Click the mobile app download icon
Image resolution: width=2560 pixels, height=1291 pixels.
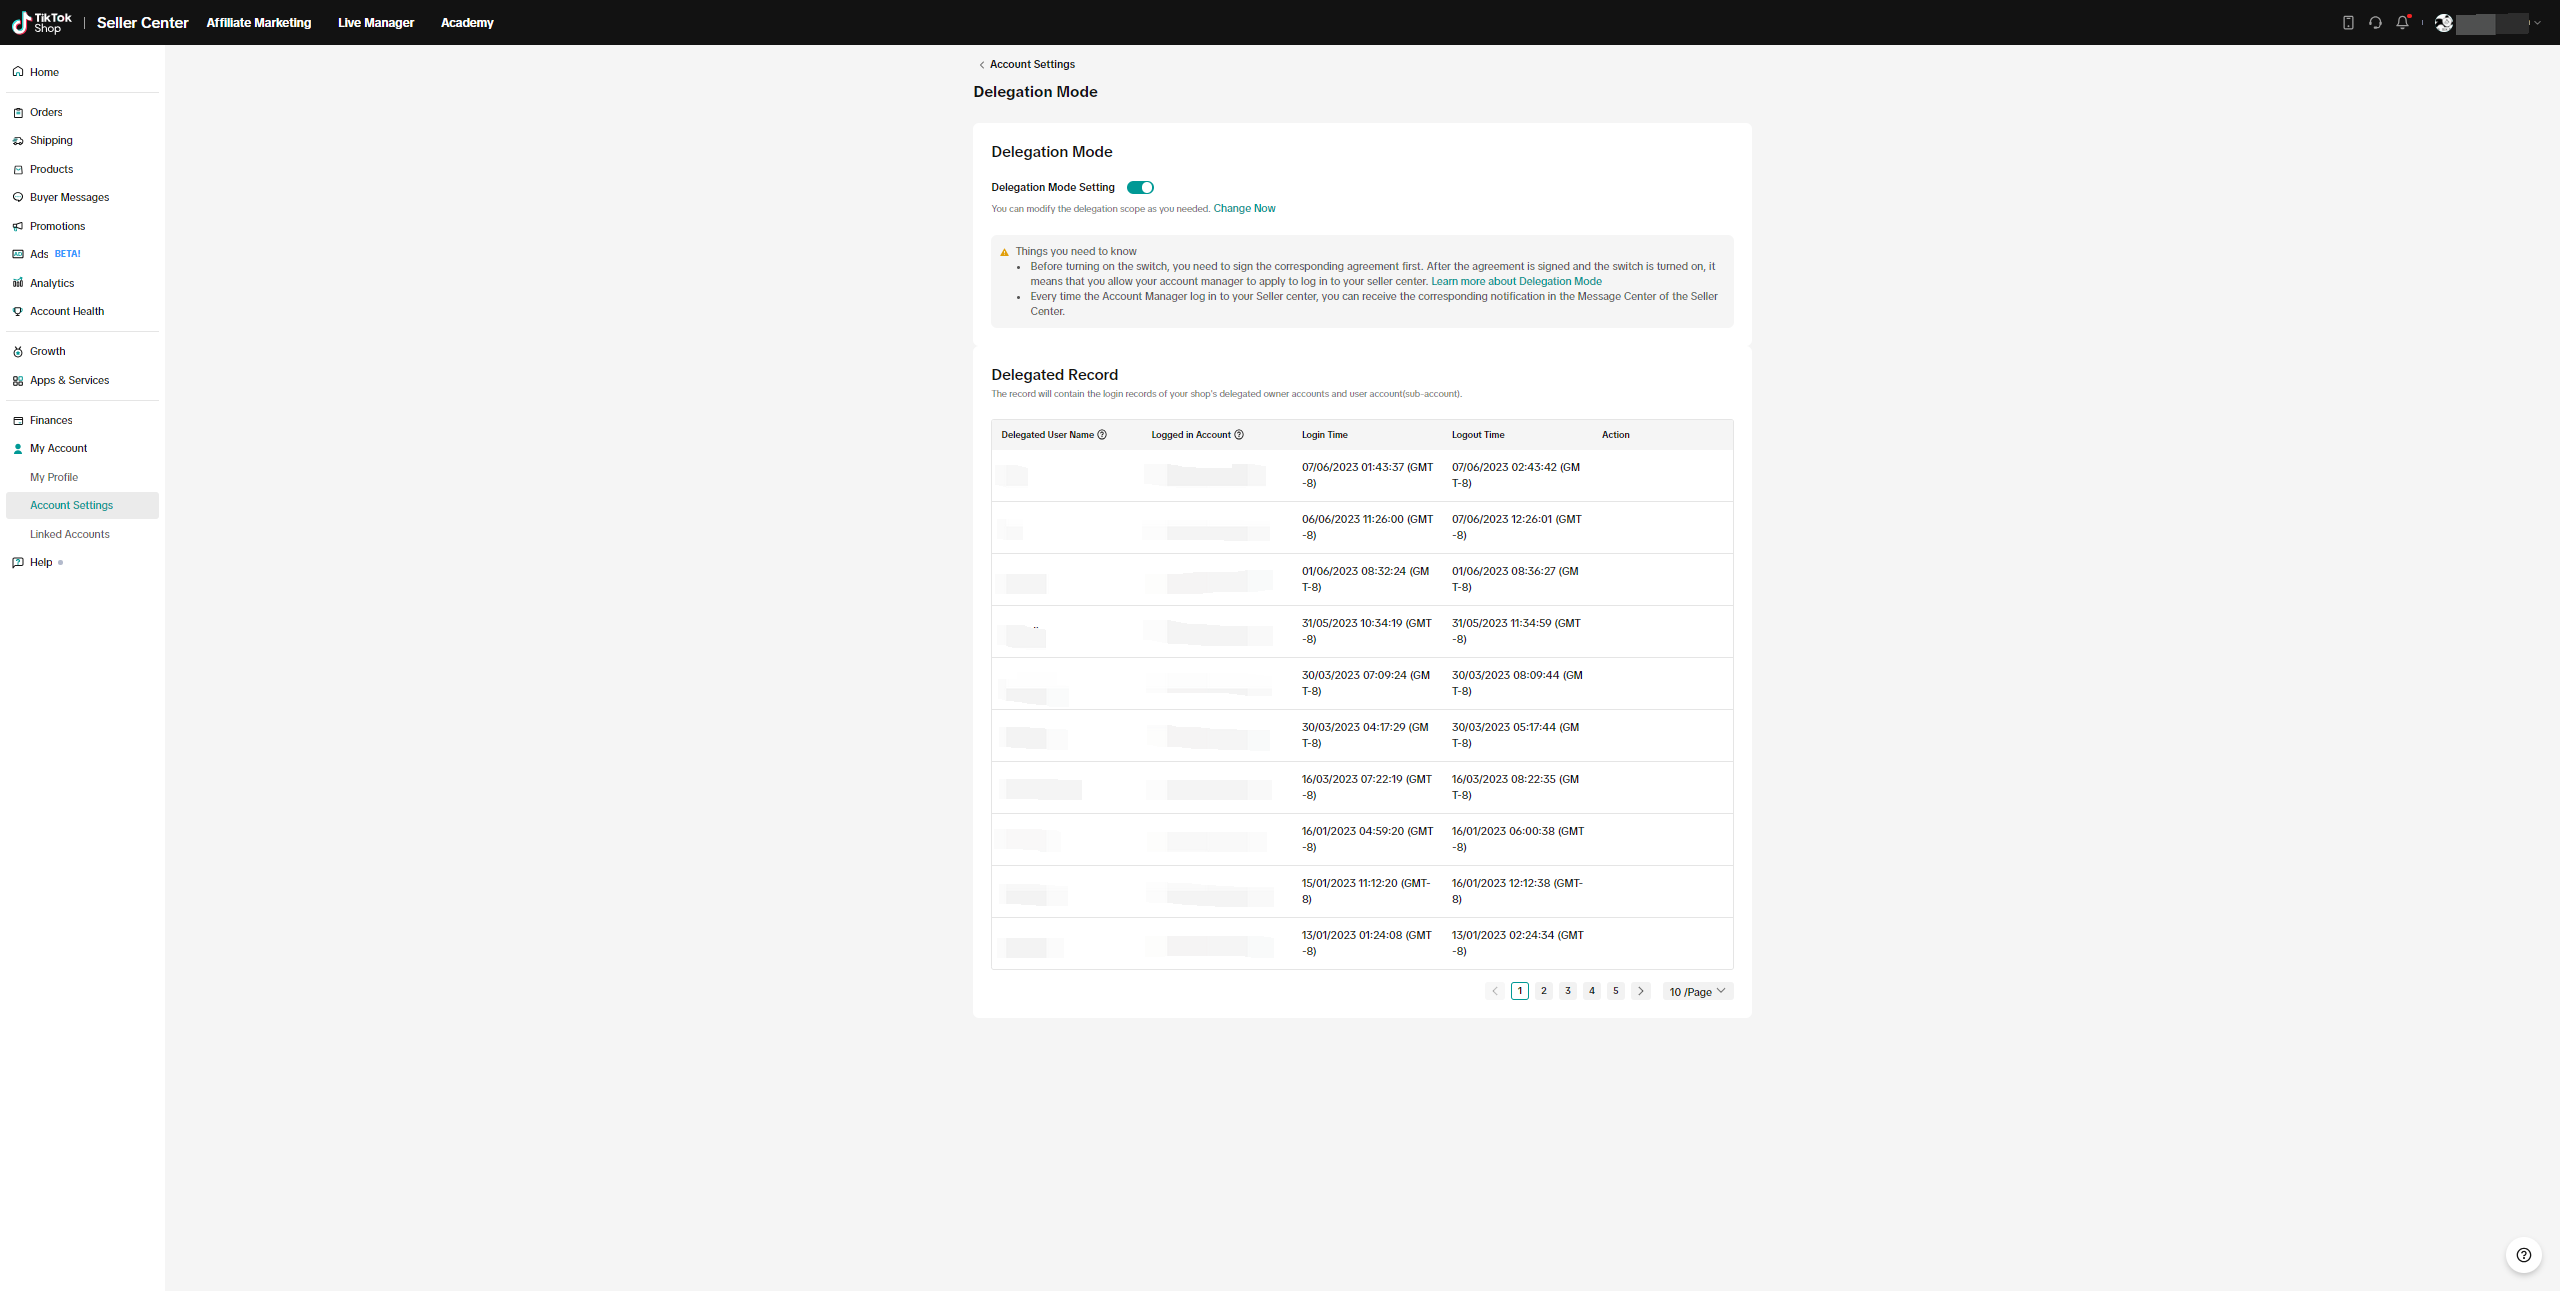pyautogui.click(x=2348, y=22)
